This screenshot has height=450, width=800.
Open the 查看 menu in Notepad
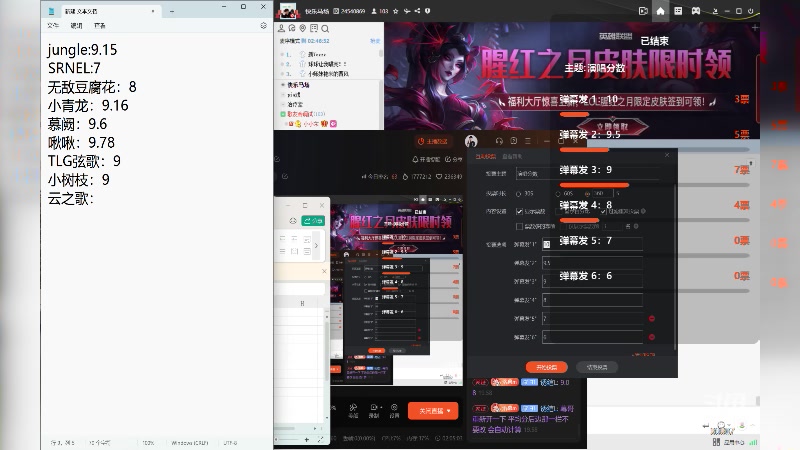pos(100,26)
